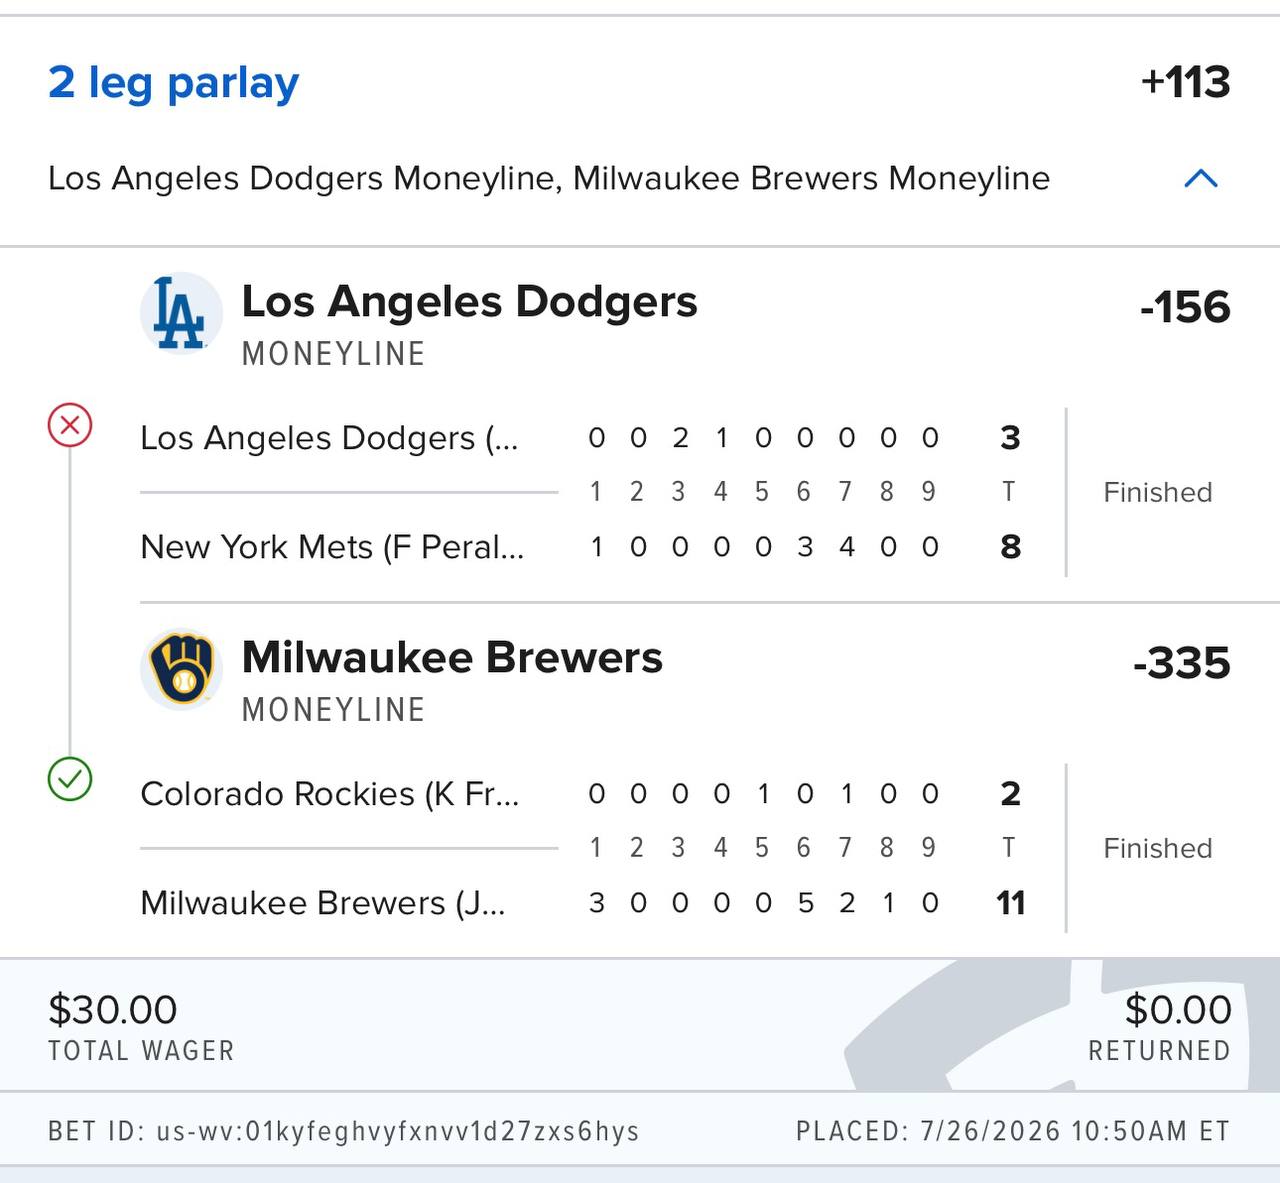This screenshot has height=1183, width=1280.
Task: Collapse the parlay details chevron
Action: coord(1200,179)
